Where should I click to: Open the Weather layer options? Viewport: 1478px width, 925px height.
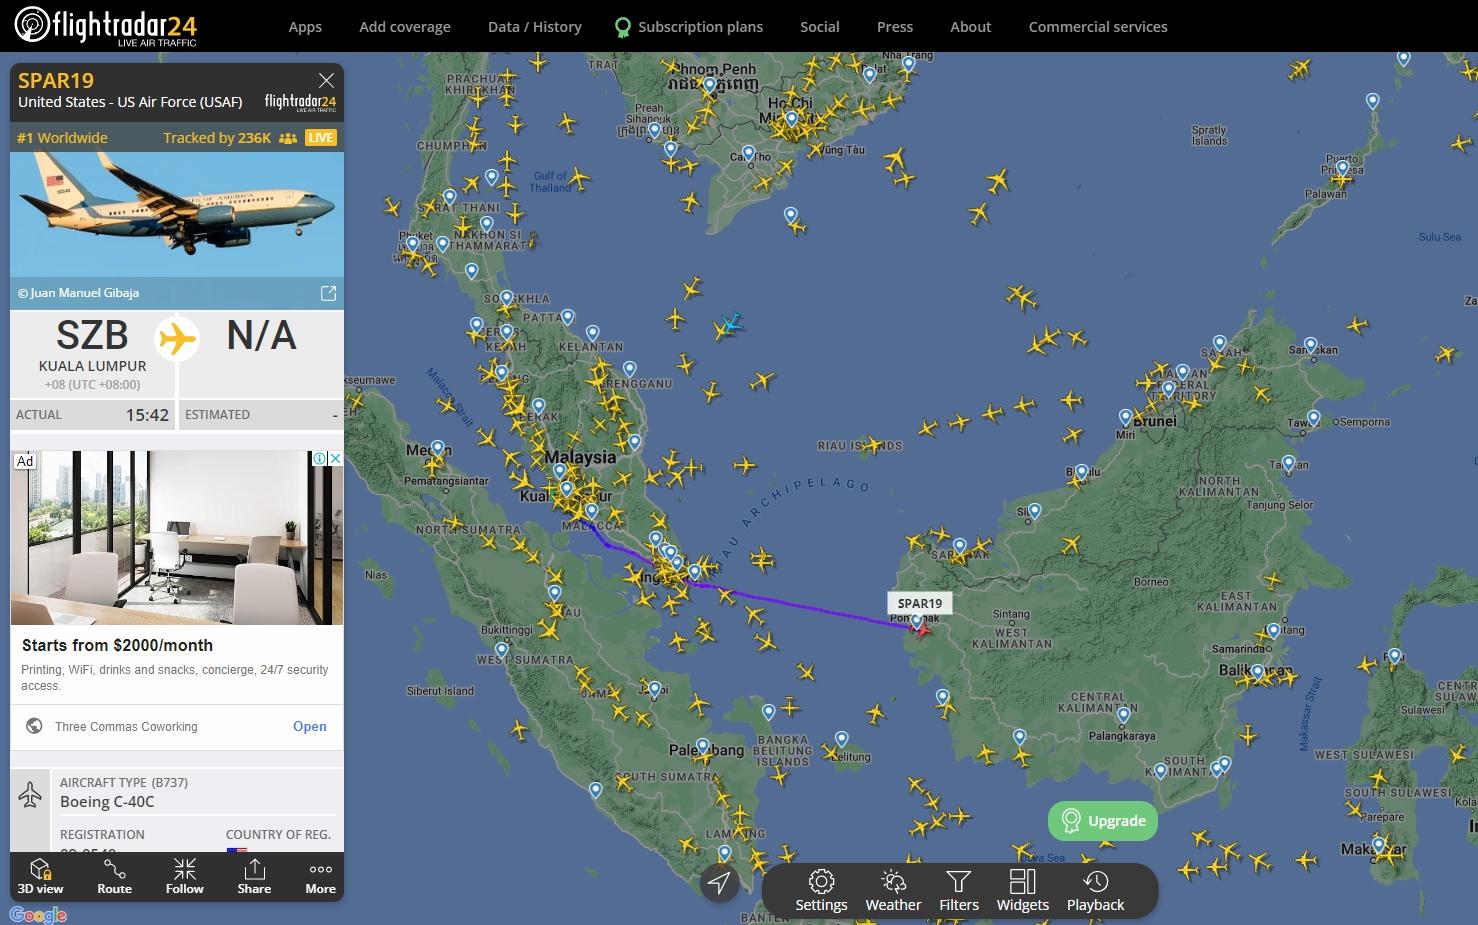click(x=893, y=890)
